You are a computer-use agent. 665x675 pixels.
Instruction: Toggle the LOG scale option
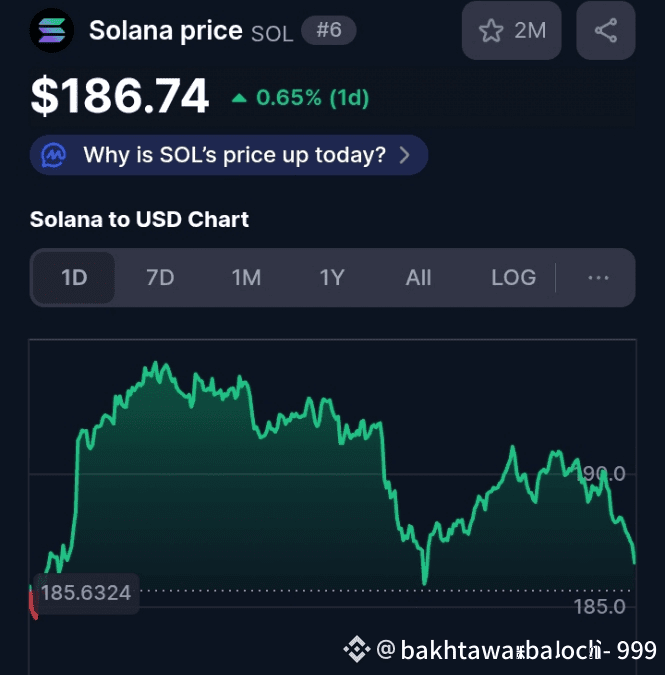[513, 277]
